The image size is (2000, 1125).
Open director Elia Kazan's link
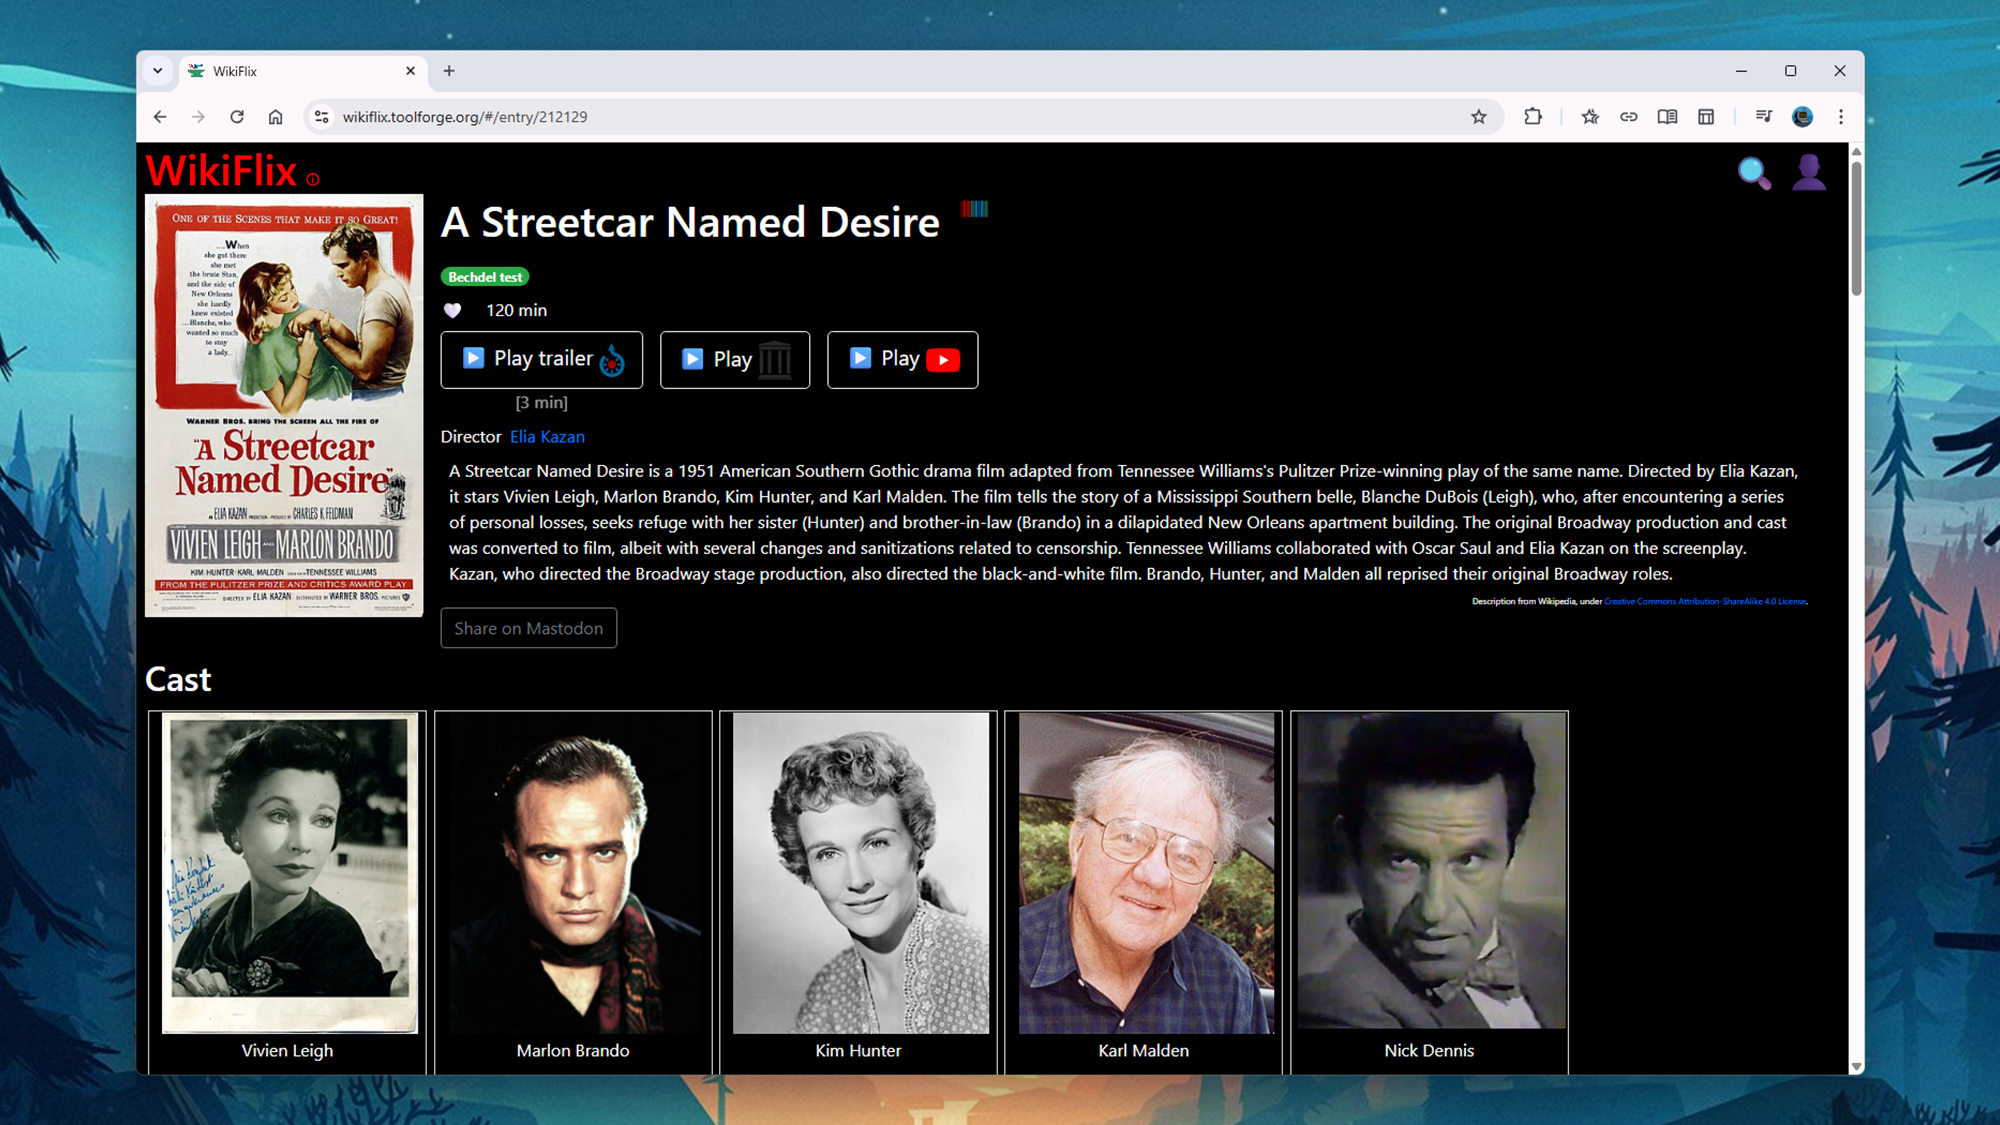tap(547, 436)
